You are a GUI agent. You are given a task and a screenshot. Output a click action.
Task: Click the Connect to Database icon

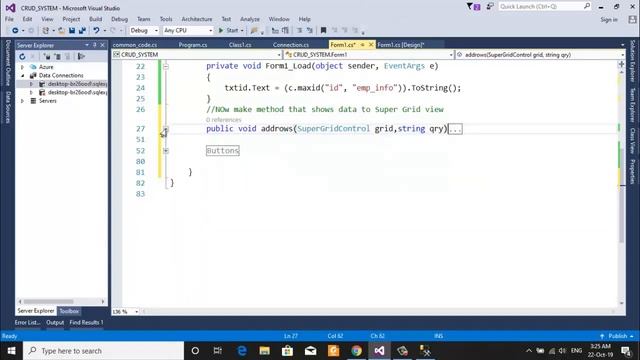click(47, 56)
